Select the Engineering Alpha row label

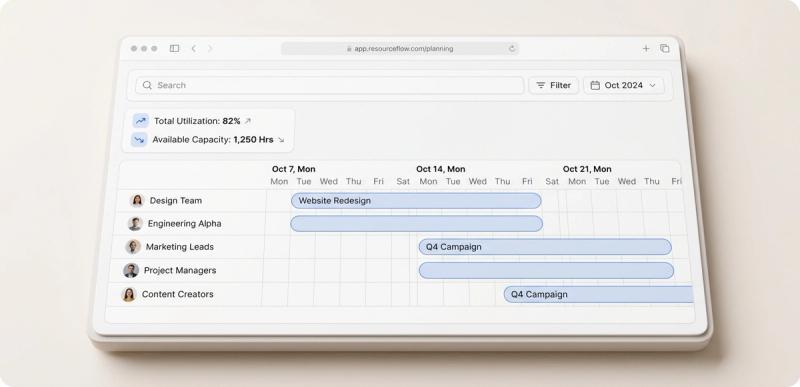(x=185, y=223)
